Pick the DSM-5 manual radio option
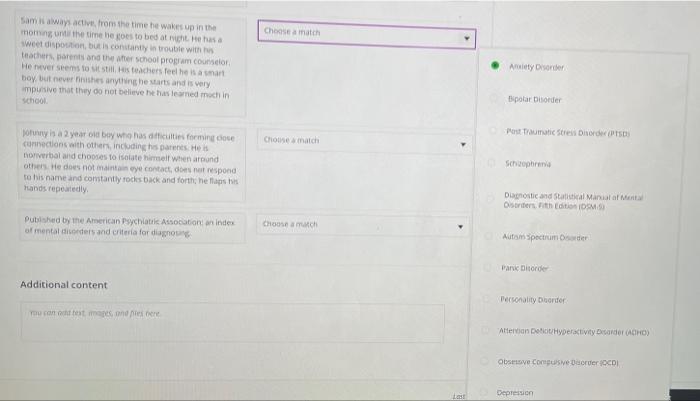Screen dimensions: 700x401 coord(490,198)
